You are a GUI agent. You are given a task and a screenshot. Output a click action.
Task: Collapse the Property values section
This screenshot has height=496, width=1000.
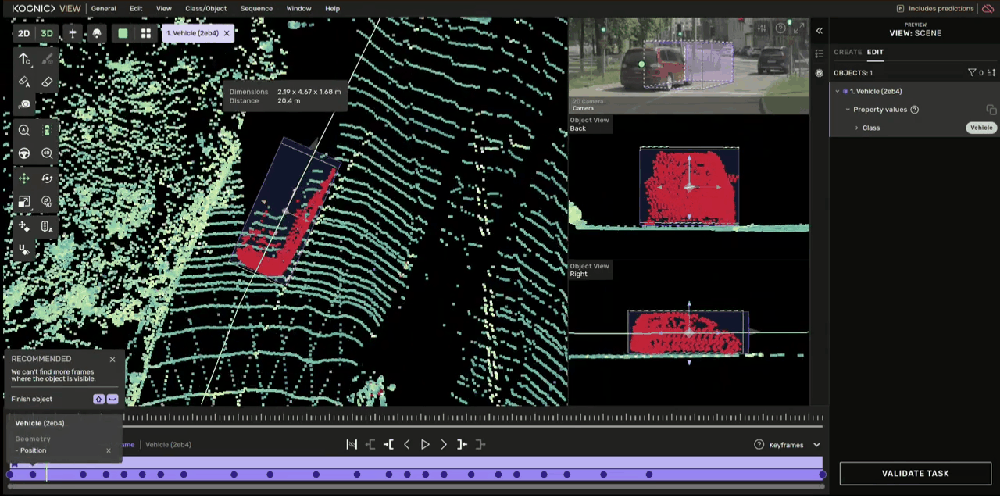click(848, 110)
